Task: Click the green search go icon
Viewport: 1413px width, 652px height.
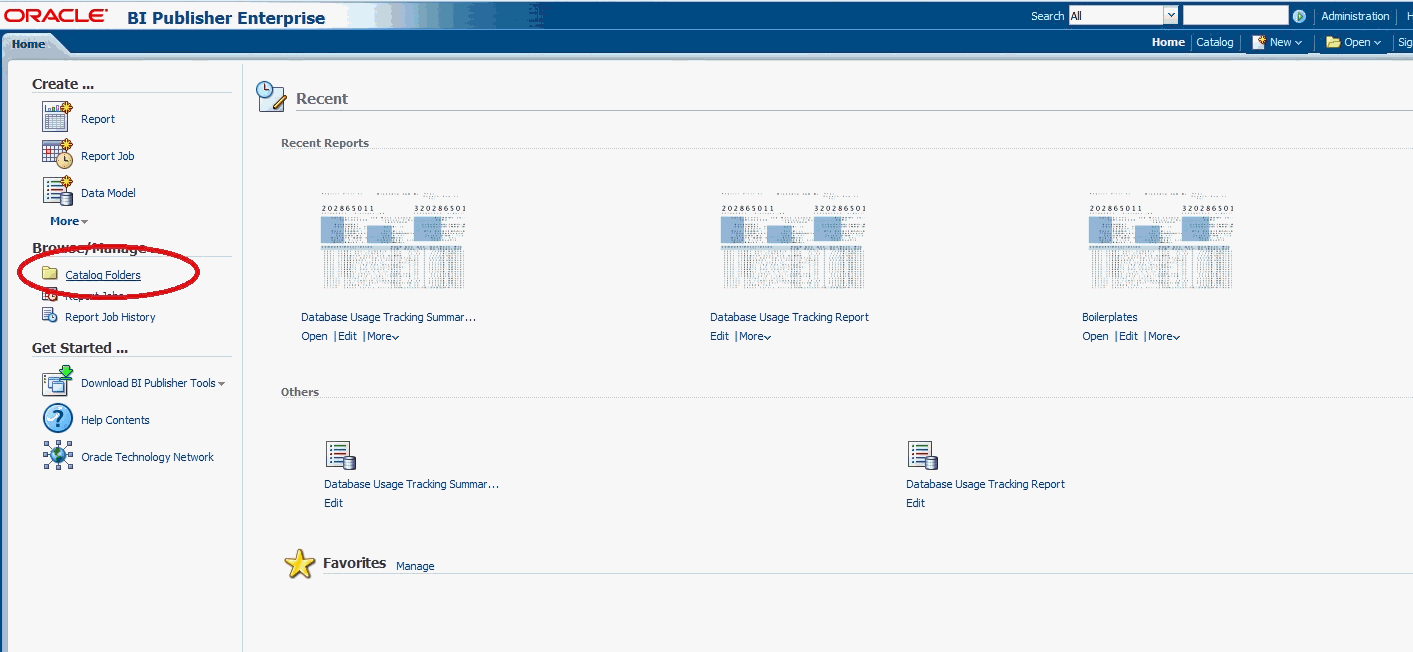Action: pos(1299,16)
